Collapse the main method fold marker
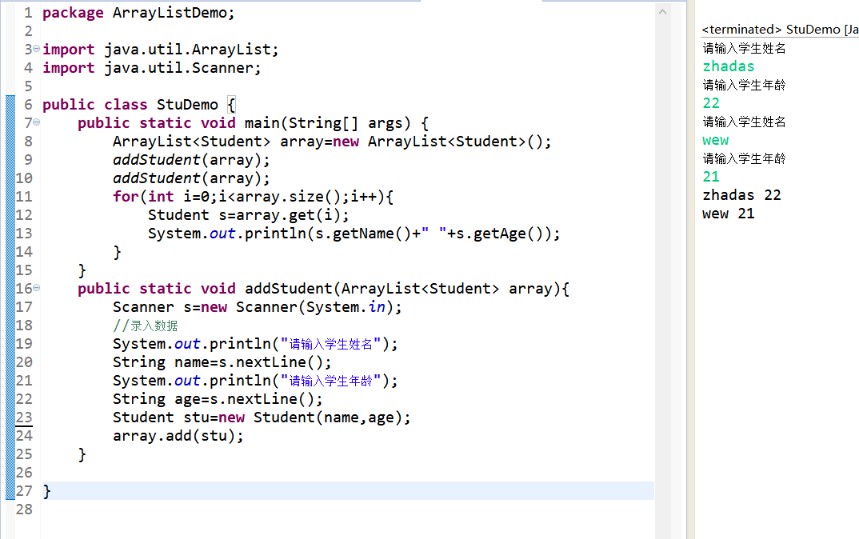 pyautogui.click(x=36, y=122)
